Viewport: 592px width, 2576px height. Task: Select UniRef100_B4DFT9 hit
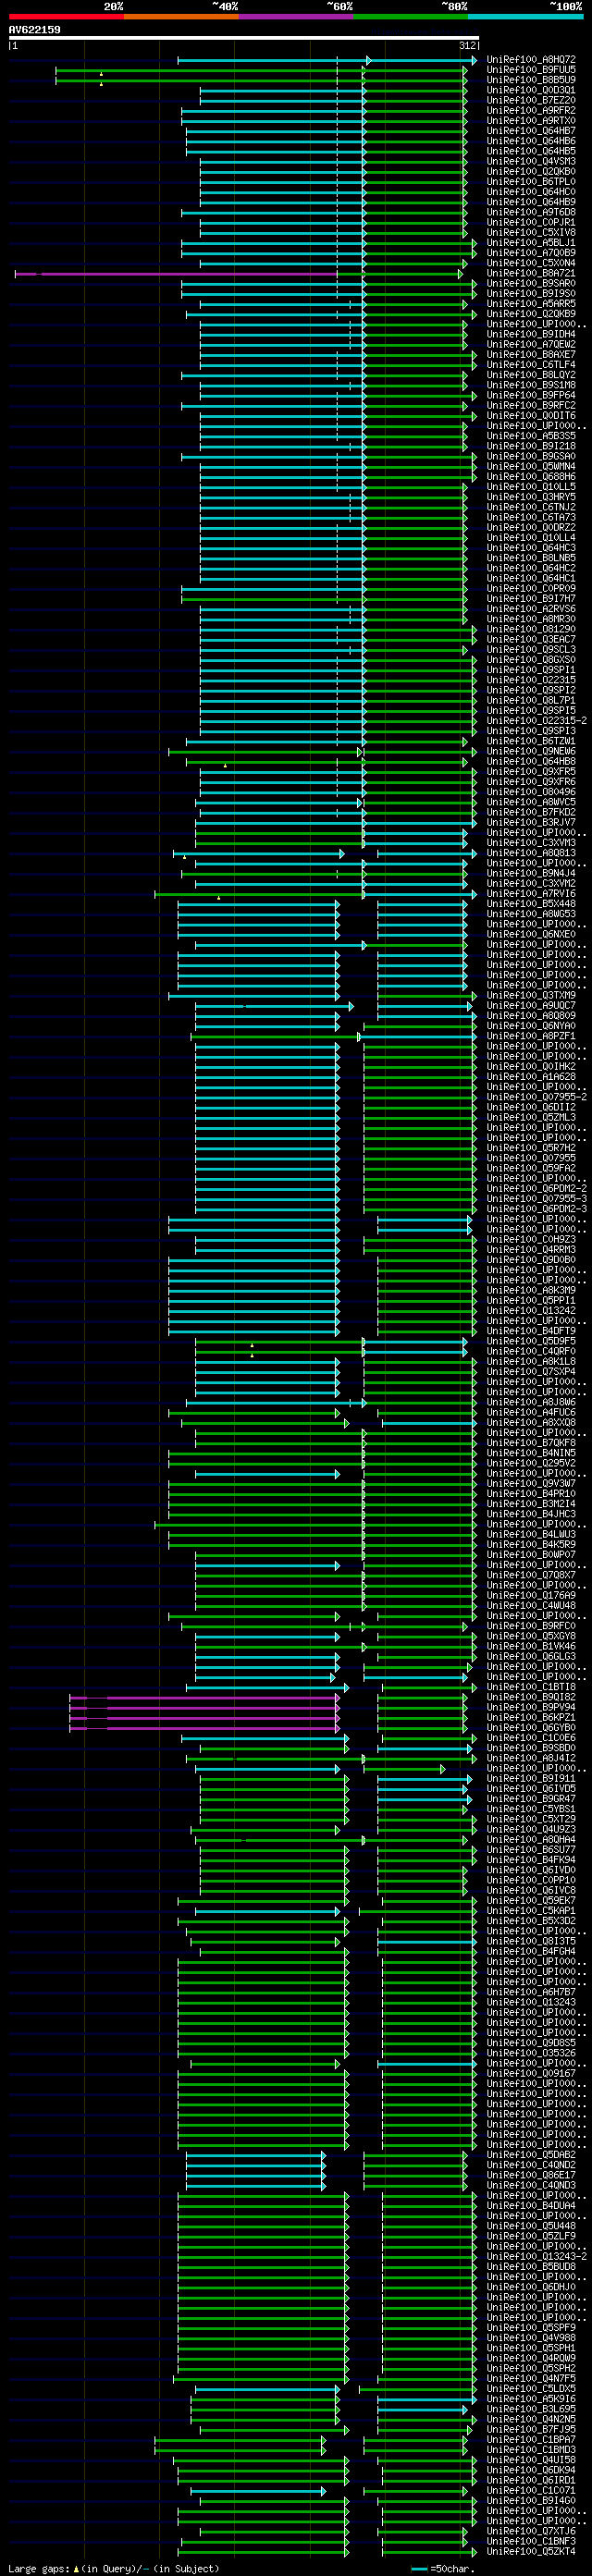[x=531, y=1331]
